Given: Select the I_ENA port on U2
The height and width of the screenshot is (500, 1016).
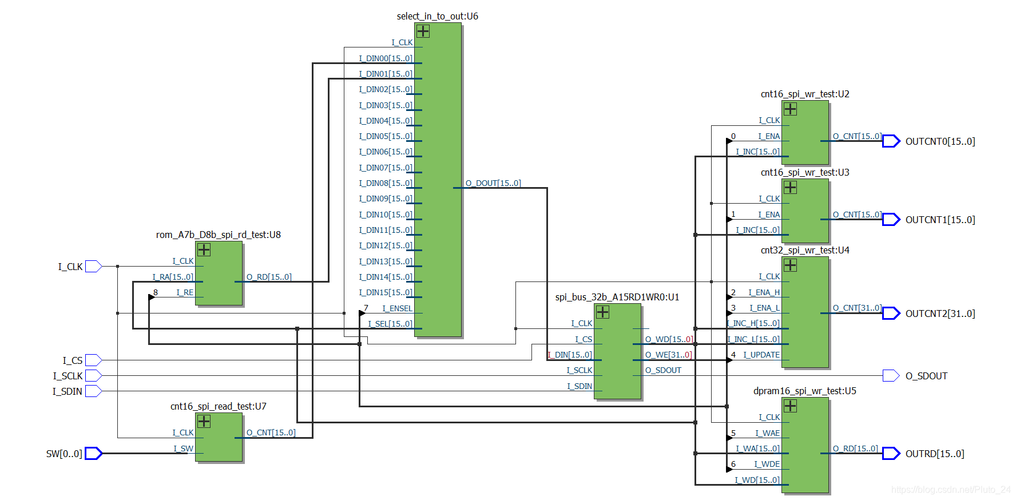Looking at the screenshot, I should tap(768, 136).
